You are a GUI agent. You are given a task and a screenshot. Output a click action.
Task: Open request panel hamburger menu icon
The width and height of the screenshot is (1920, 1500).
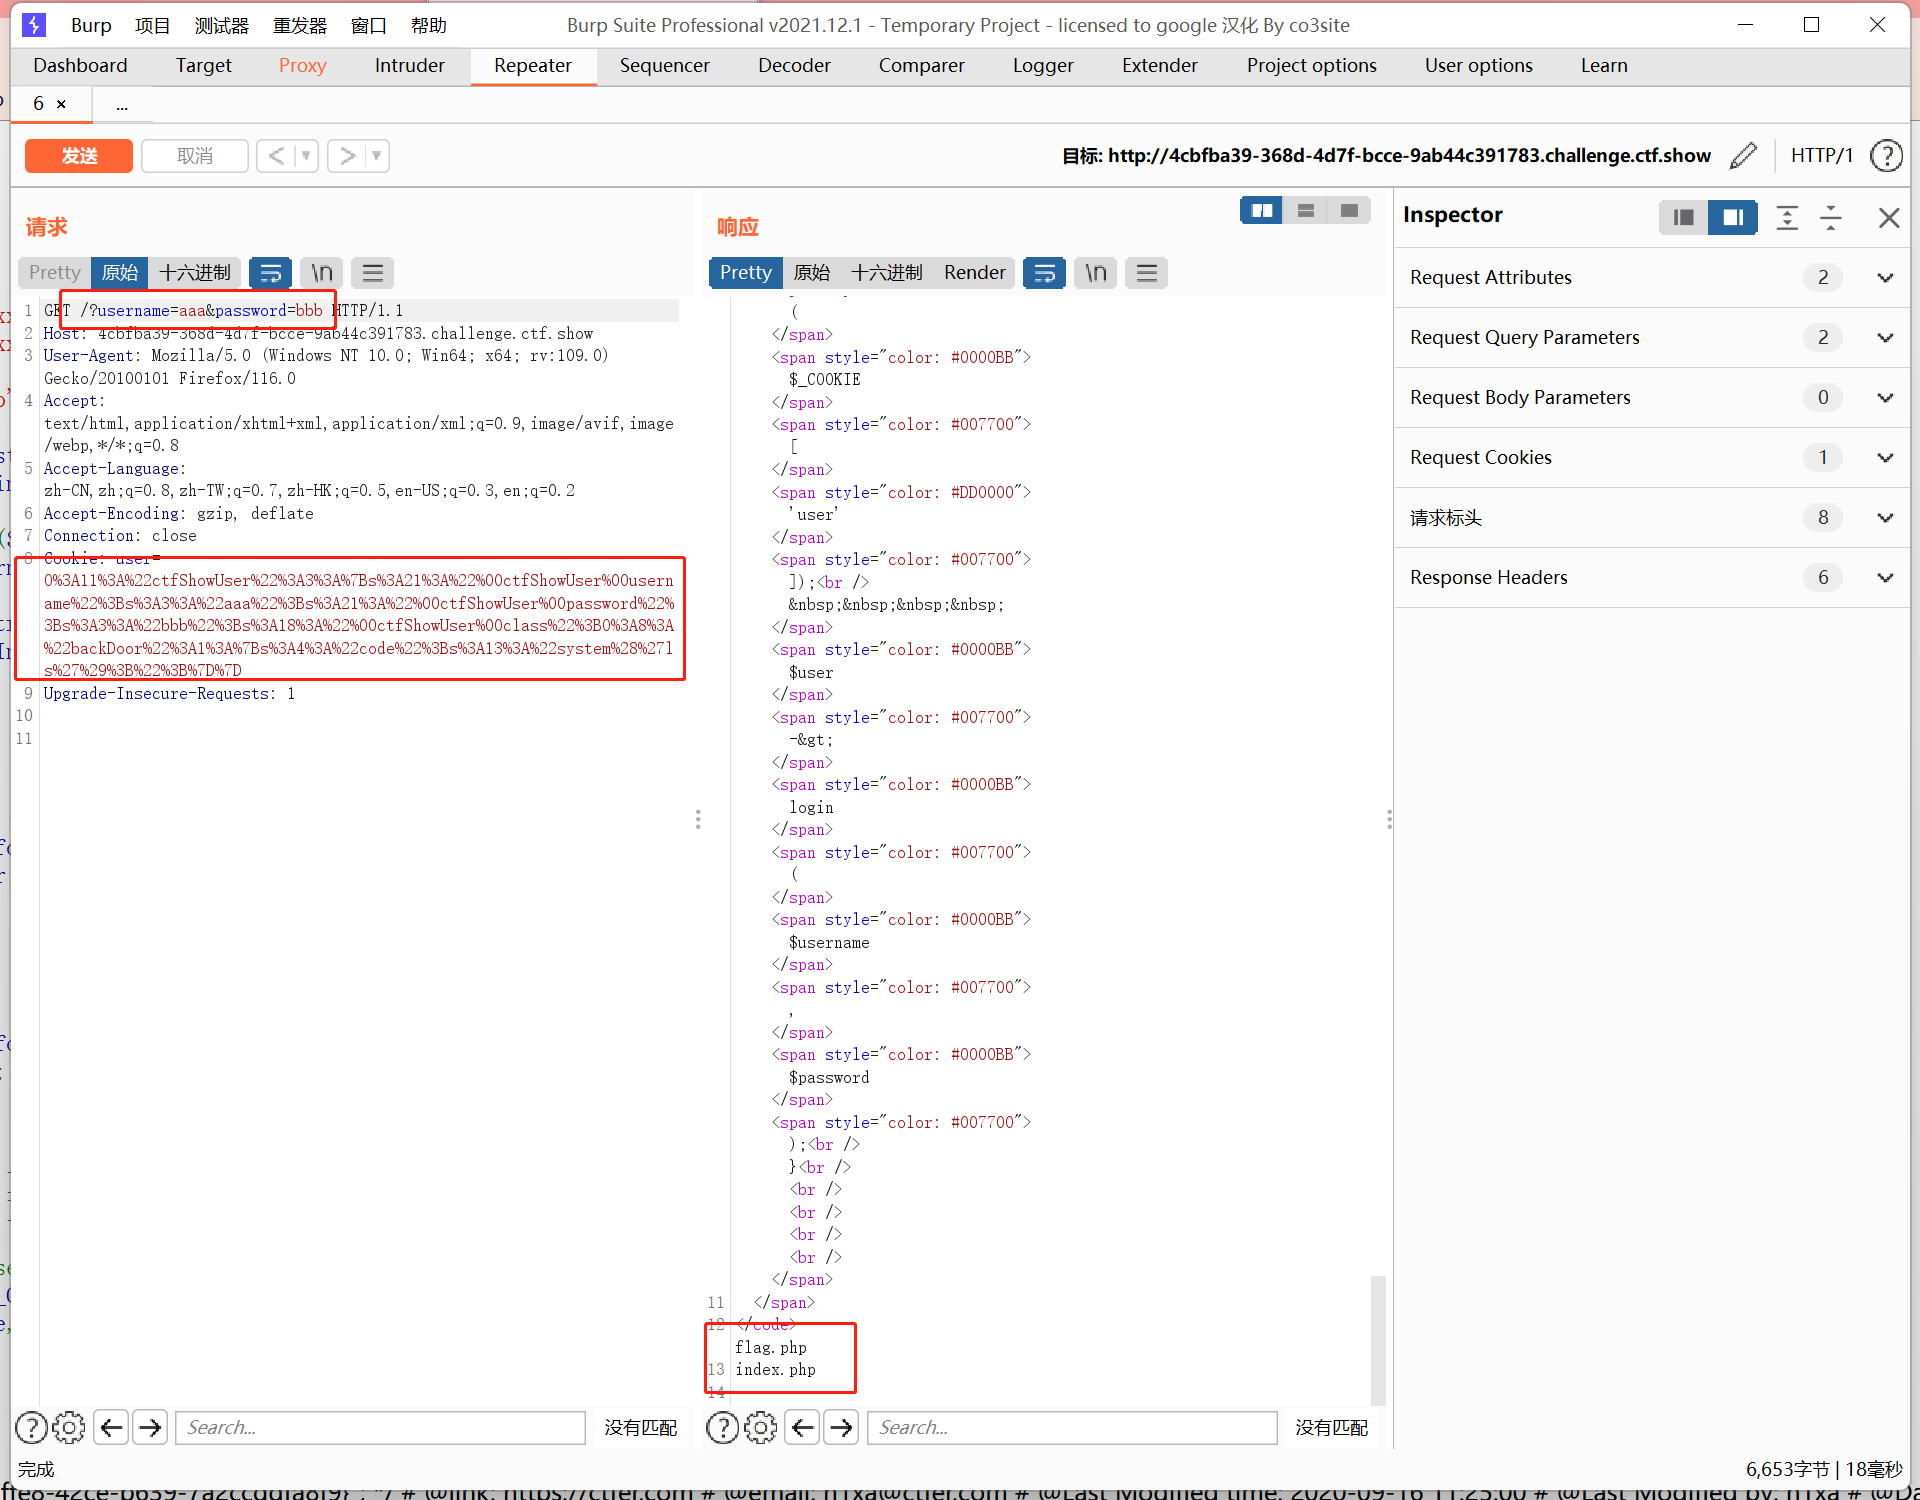click(373, 273)
